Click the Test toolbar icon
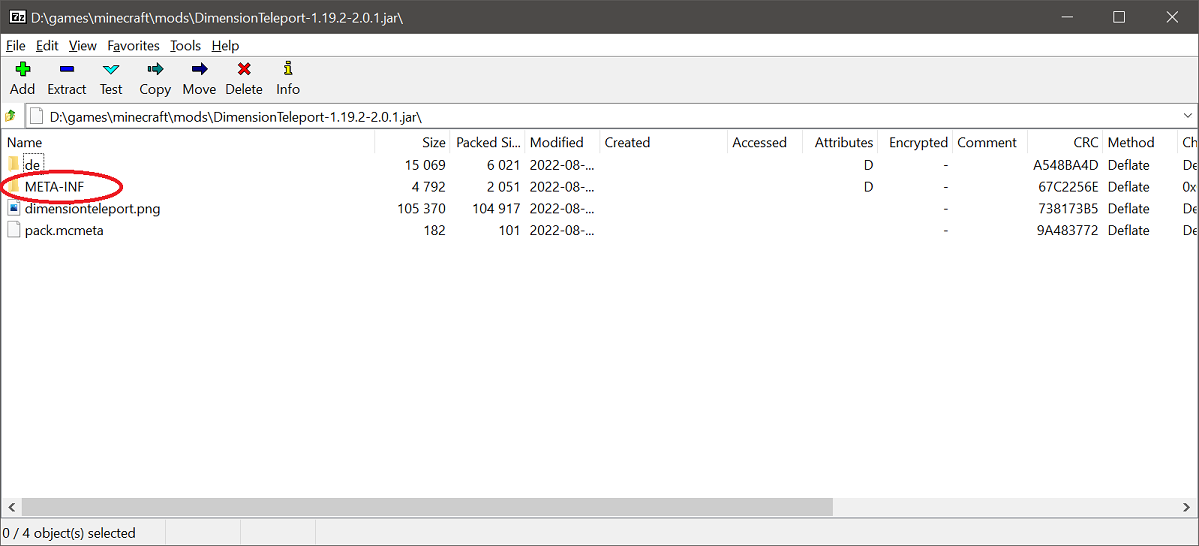Screen dimensions: 1199x546 tap(110, 69)
